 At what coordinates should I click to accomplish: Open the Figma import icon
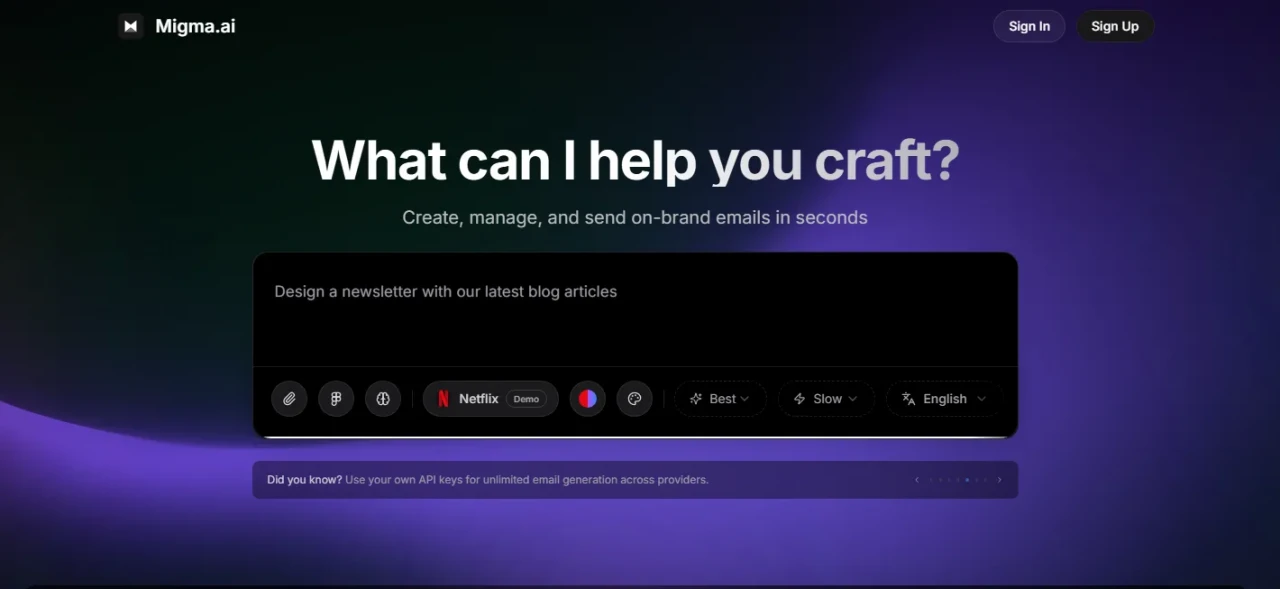point(336,399)
